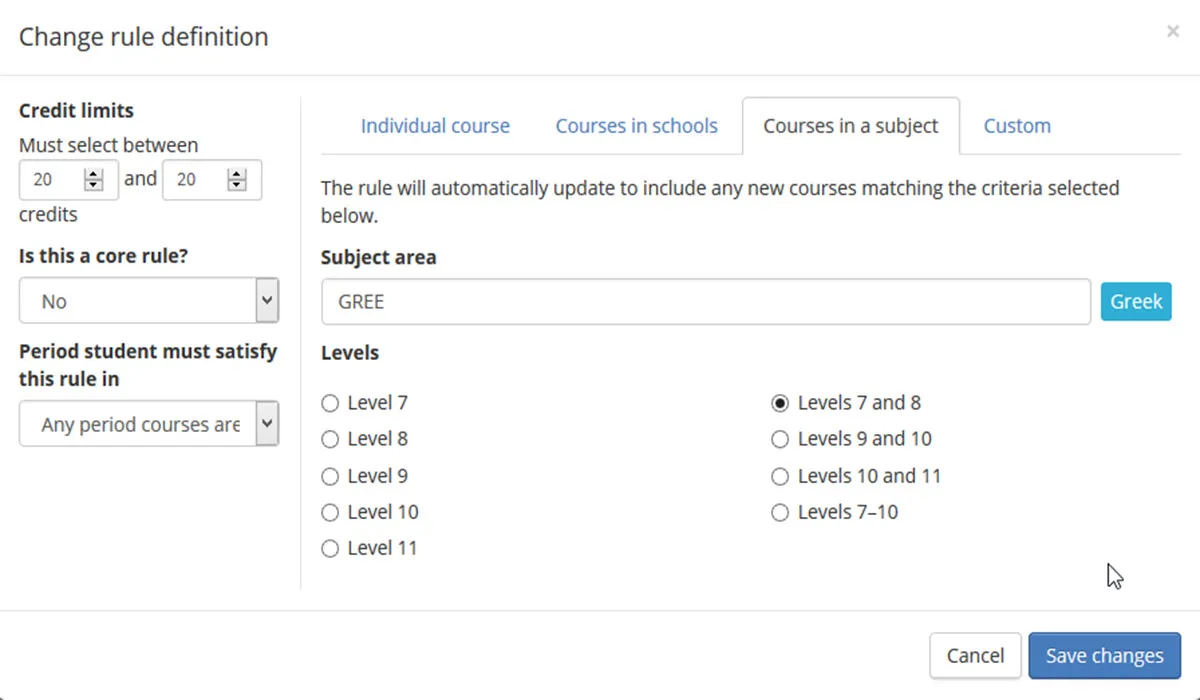Increase the maximum credits spinner up arrow
This screenshot has width=1200, height=700.
click(x=237, y=175)
